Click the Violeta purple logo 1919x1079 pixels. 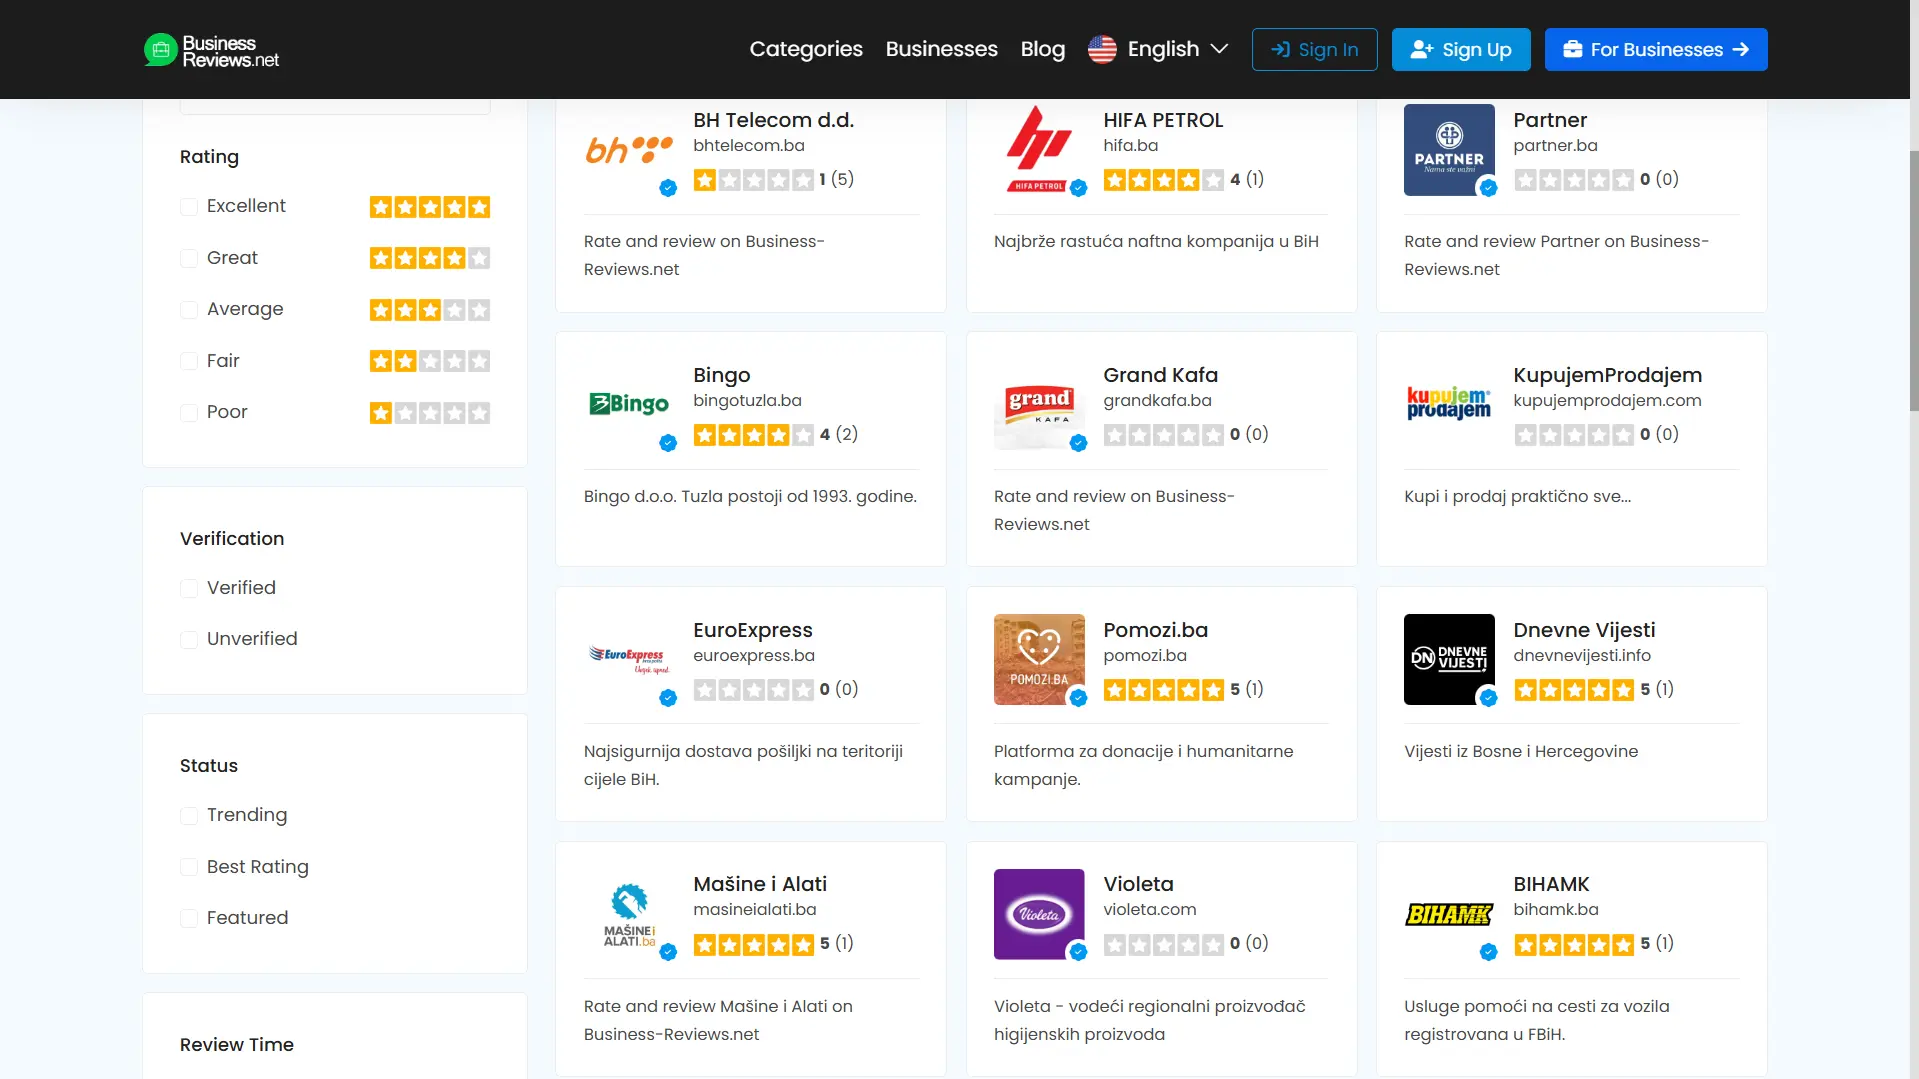[x=1039, y=914]
